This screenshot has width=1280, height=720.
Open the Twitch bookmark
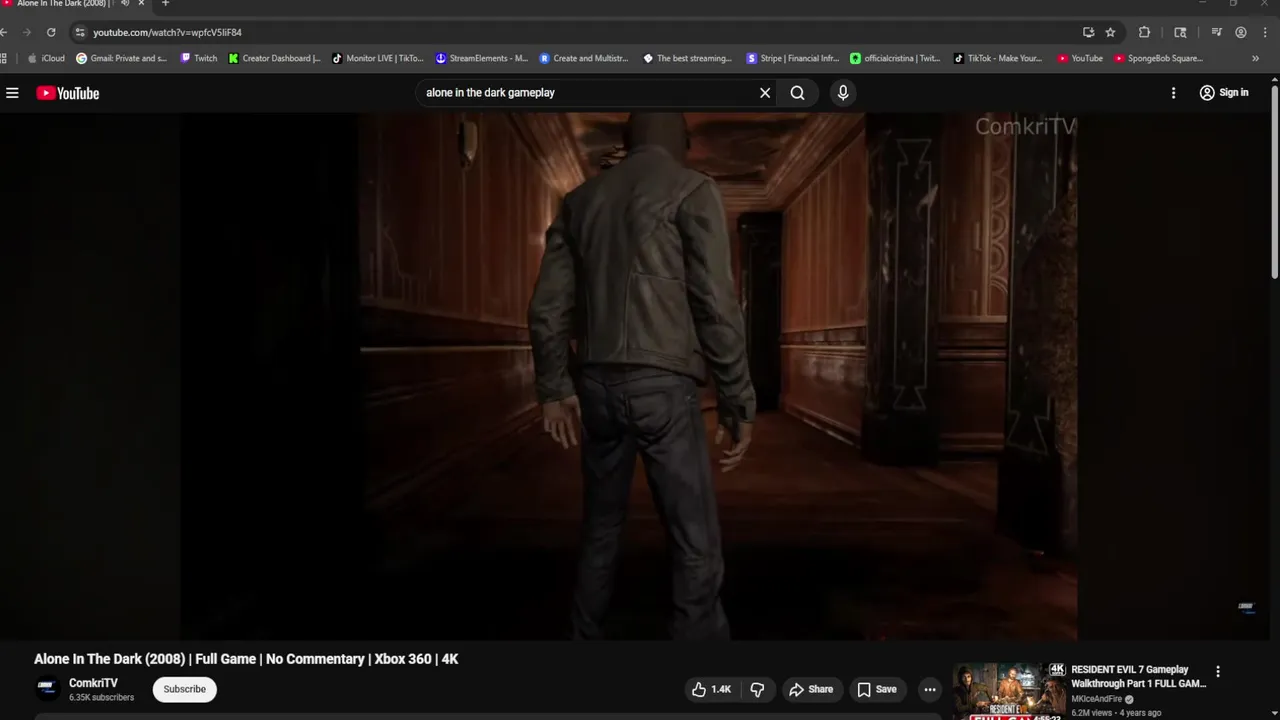[198, 58]
